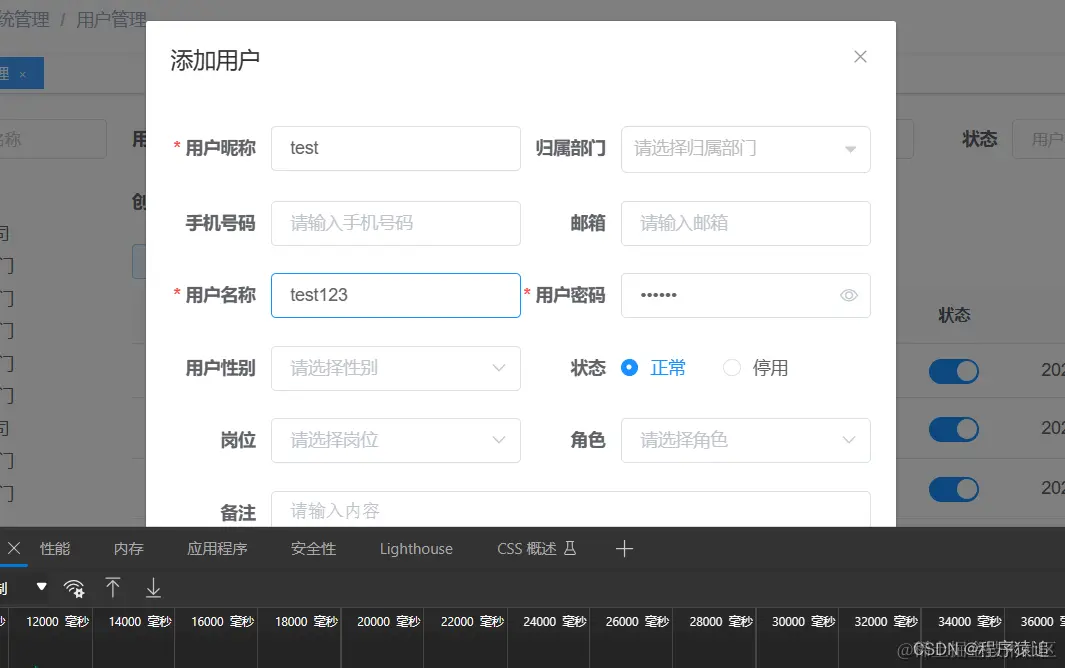Click the 用户管理 breadcrumb text
The image size is (1065, 668).
[111, 19]
